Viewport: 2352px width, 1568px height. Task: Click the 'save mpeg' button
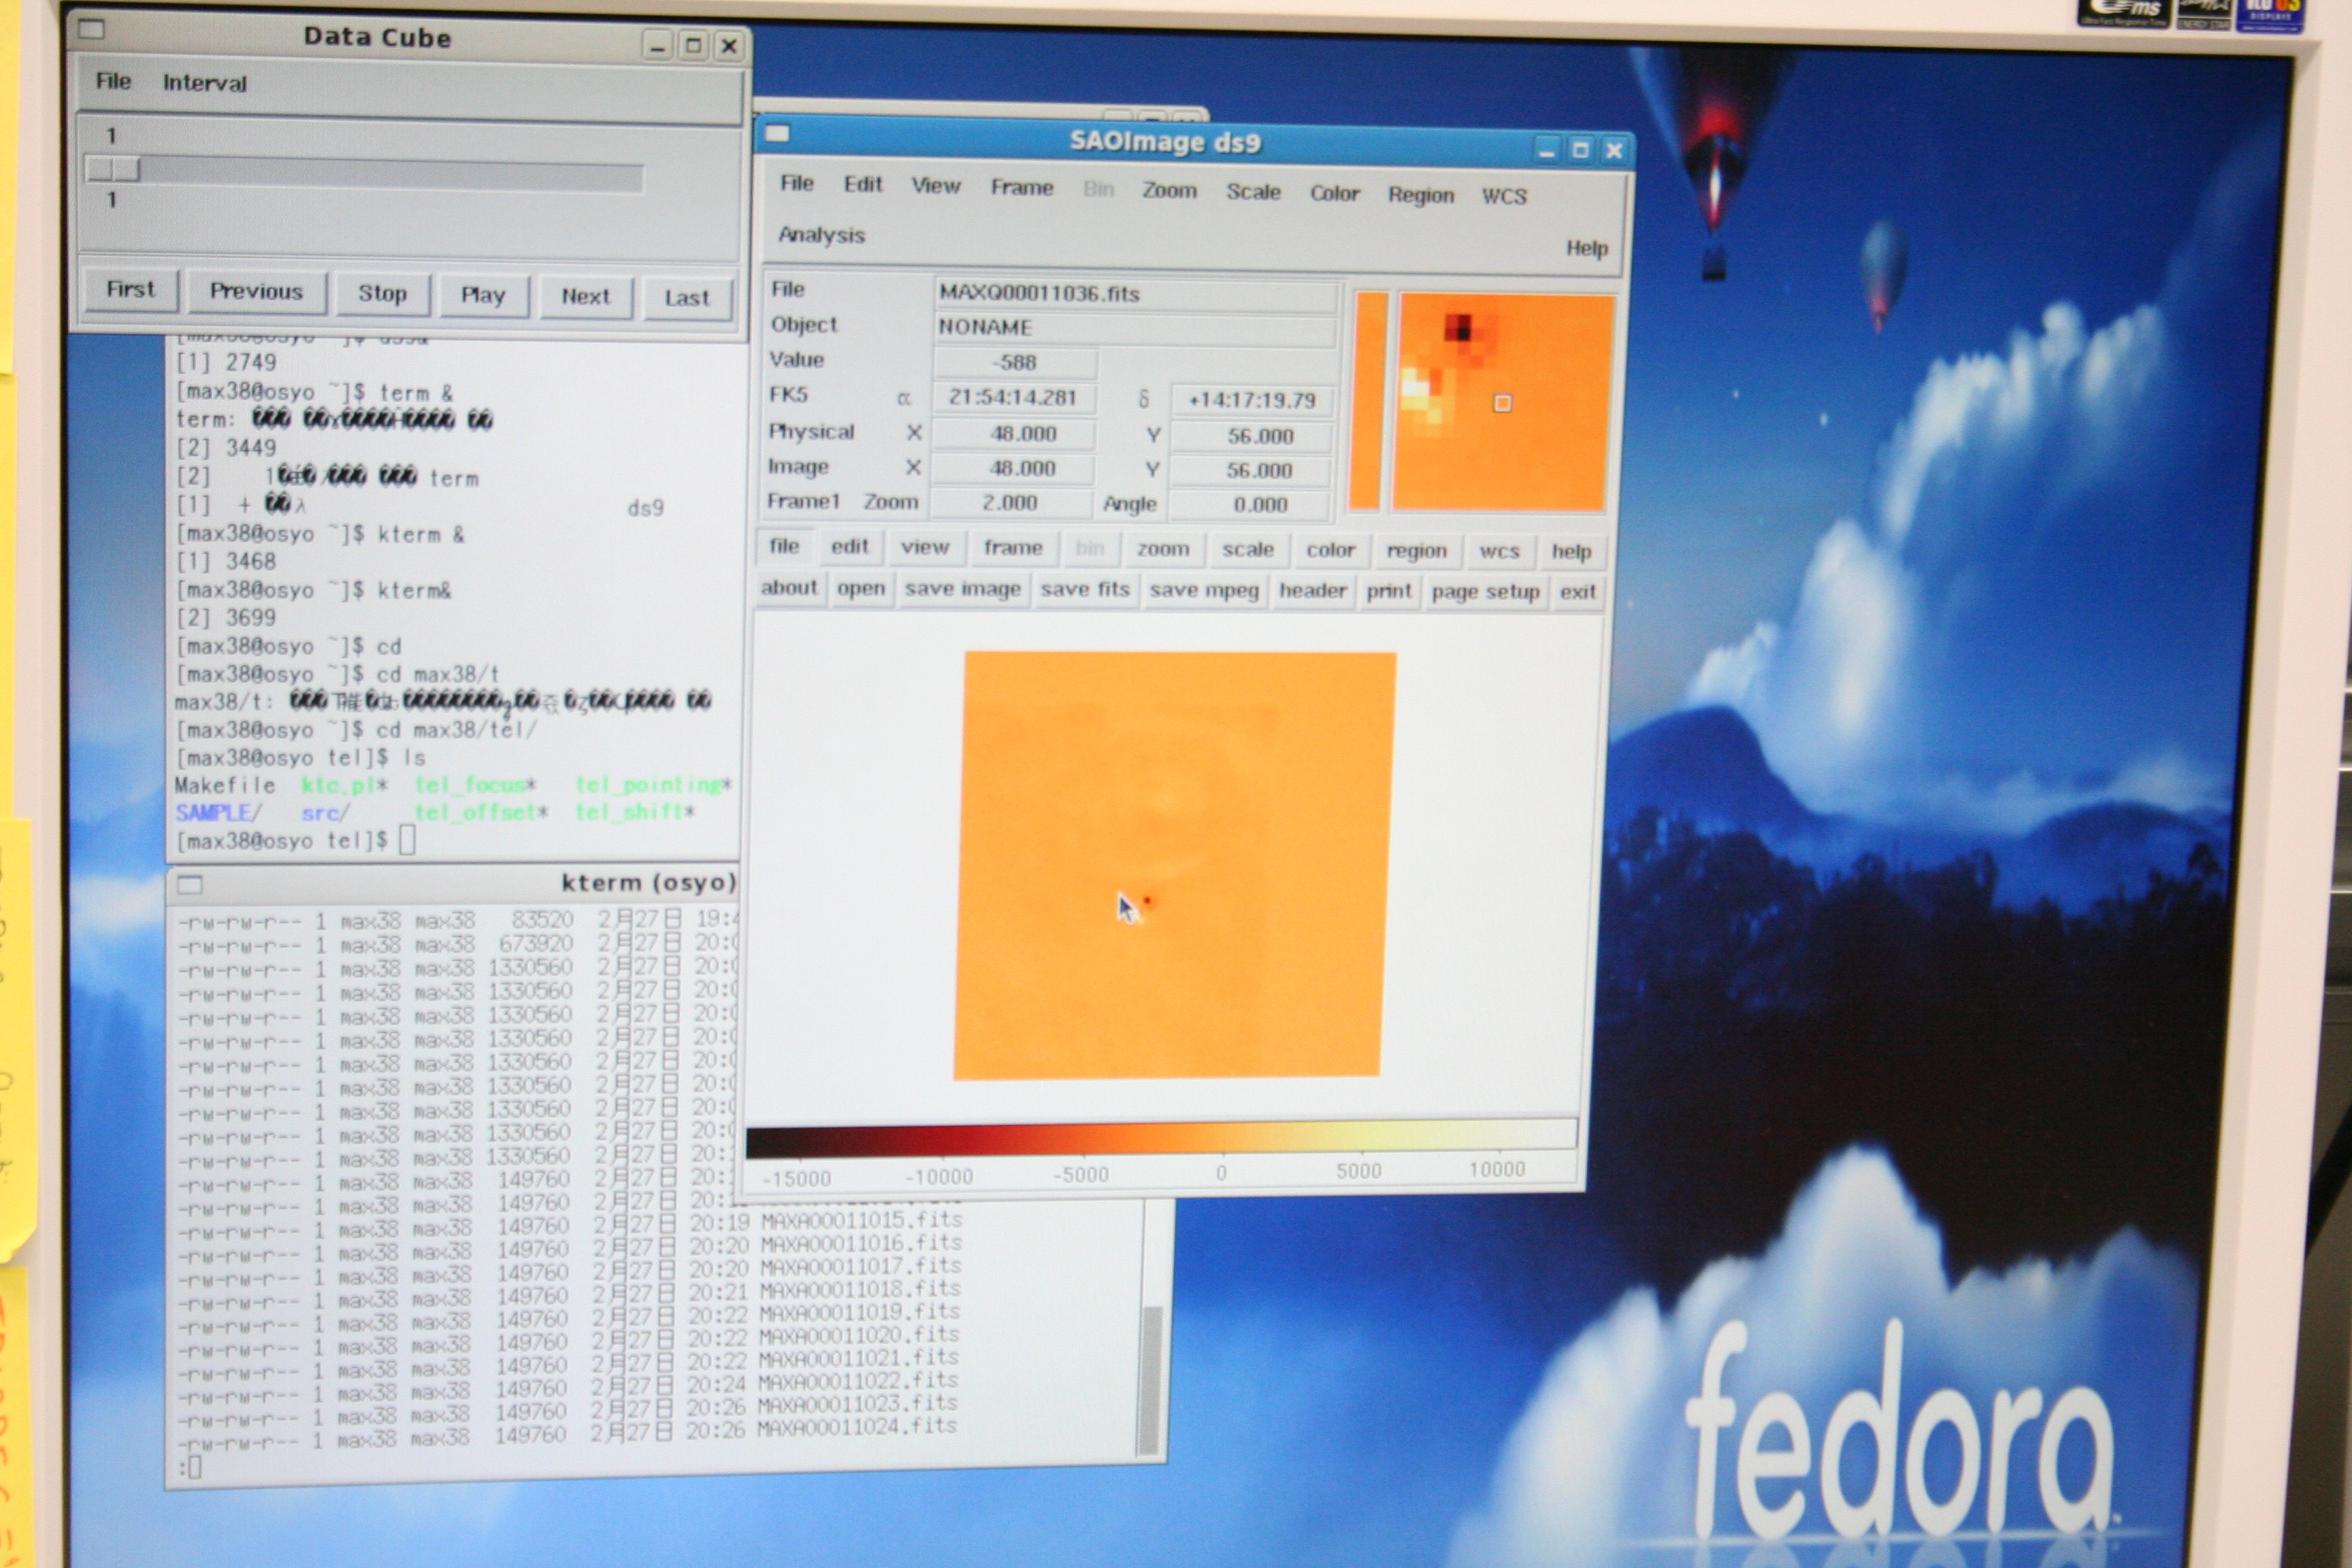(x=1204, y=591)
